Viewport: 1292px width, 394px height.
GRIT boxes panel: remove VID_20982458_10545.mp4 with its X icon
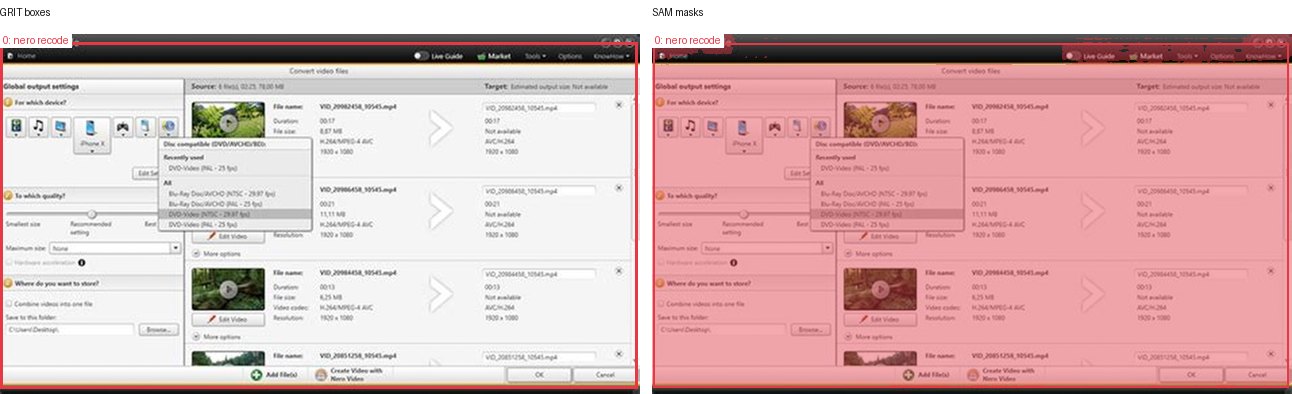pos(618,104)
